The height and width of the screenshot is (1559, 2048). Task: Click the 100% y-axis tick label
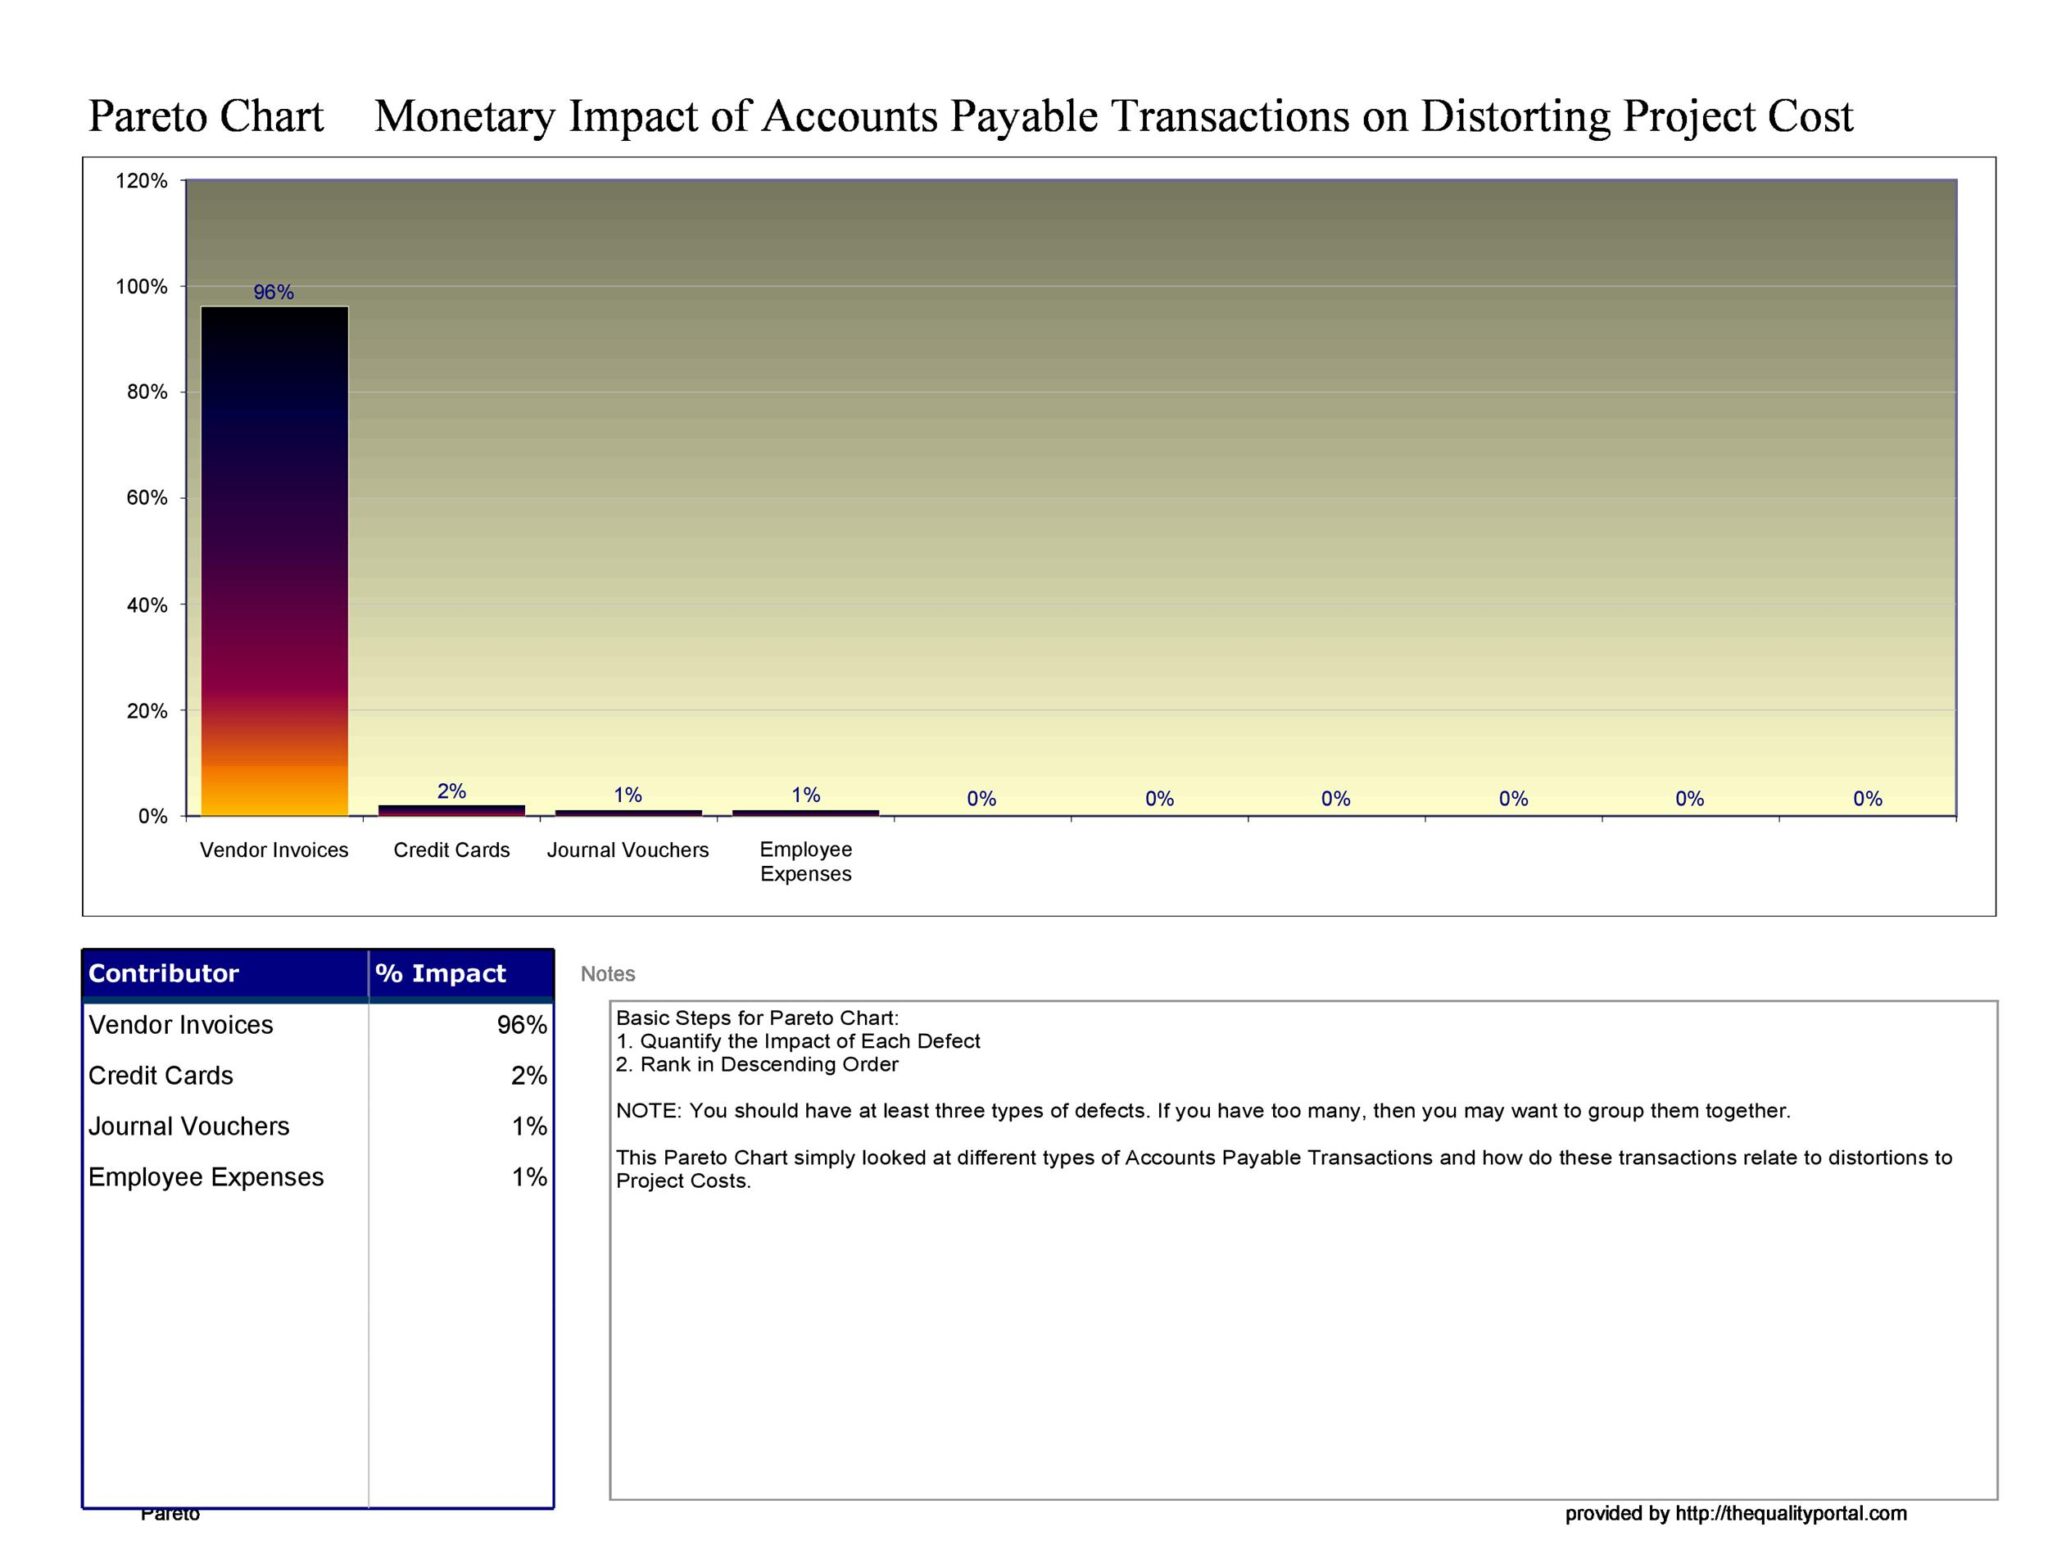[142, 287]
